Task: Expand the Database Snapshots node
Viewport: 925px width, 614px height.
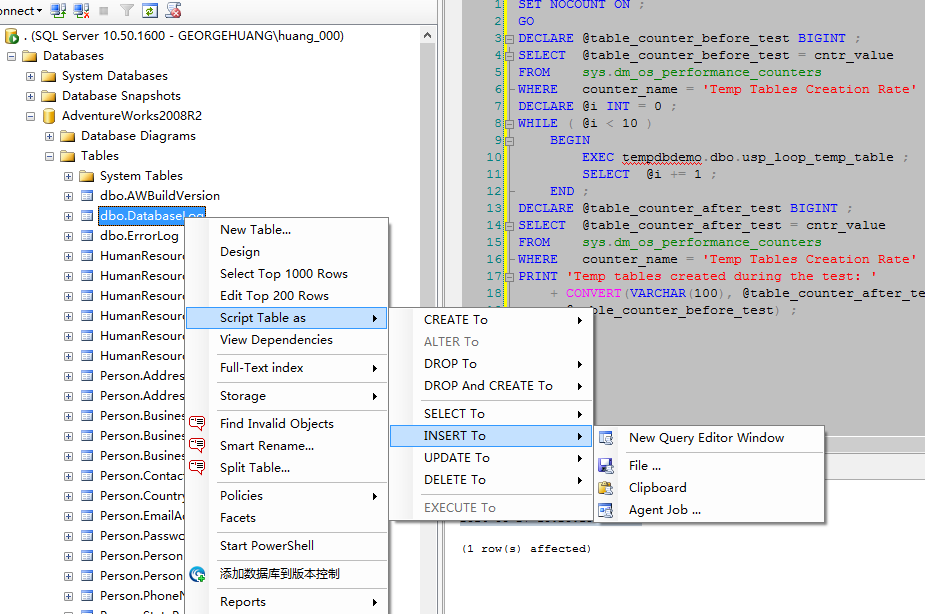Action: pyautogui.click(x=30, y=96)
